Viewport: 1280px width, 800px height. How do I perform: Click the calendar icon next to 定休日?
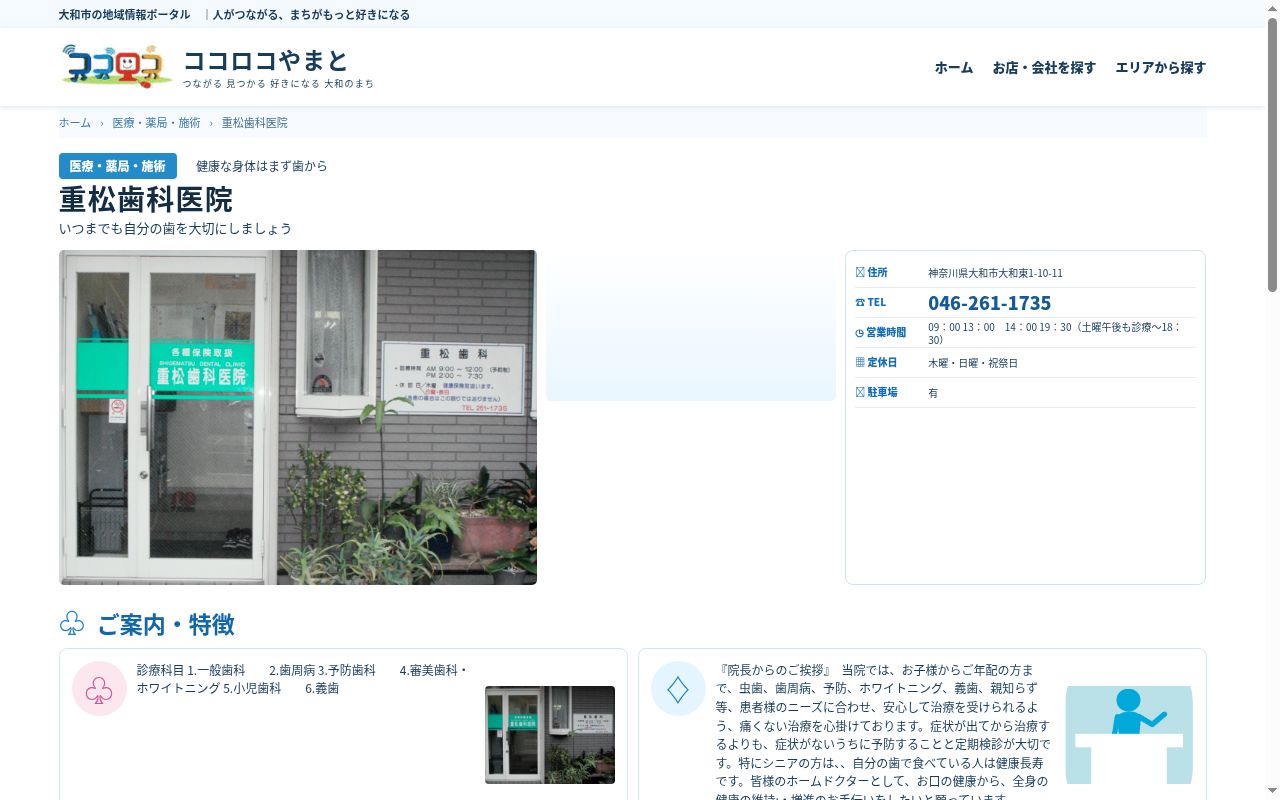(860, 362)
